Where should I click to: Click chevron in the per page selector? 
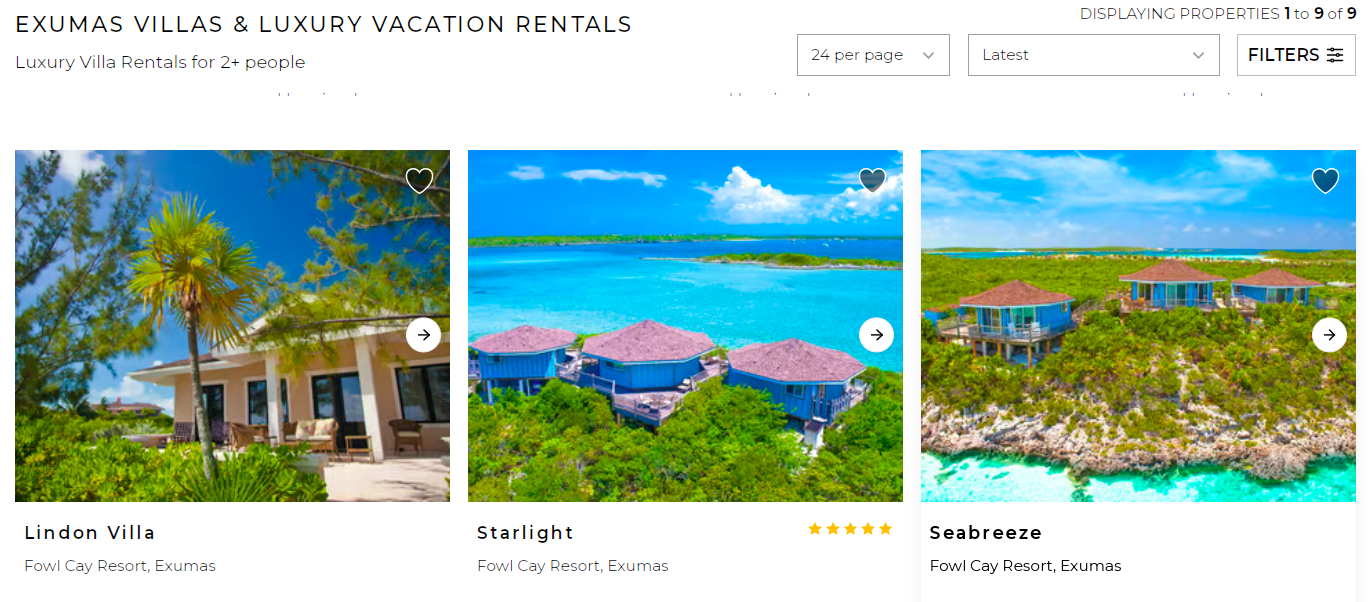pos(928,56)
